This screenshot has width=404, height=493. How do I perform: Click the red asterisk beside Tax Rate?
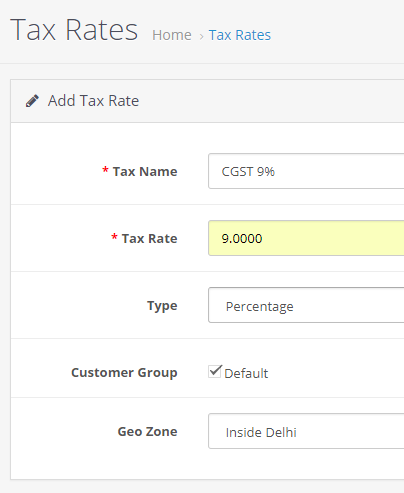[114, 237]
